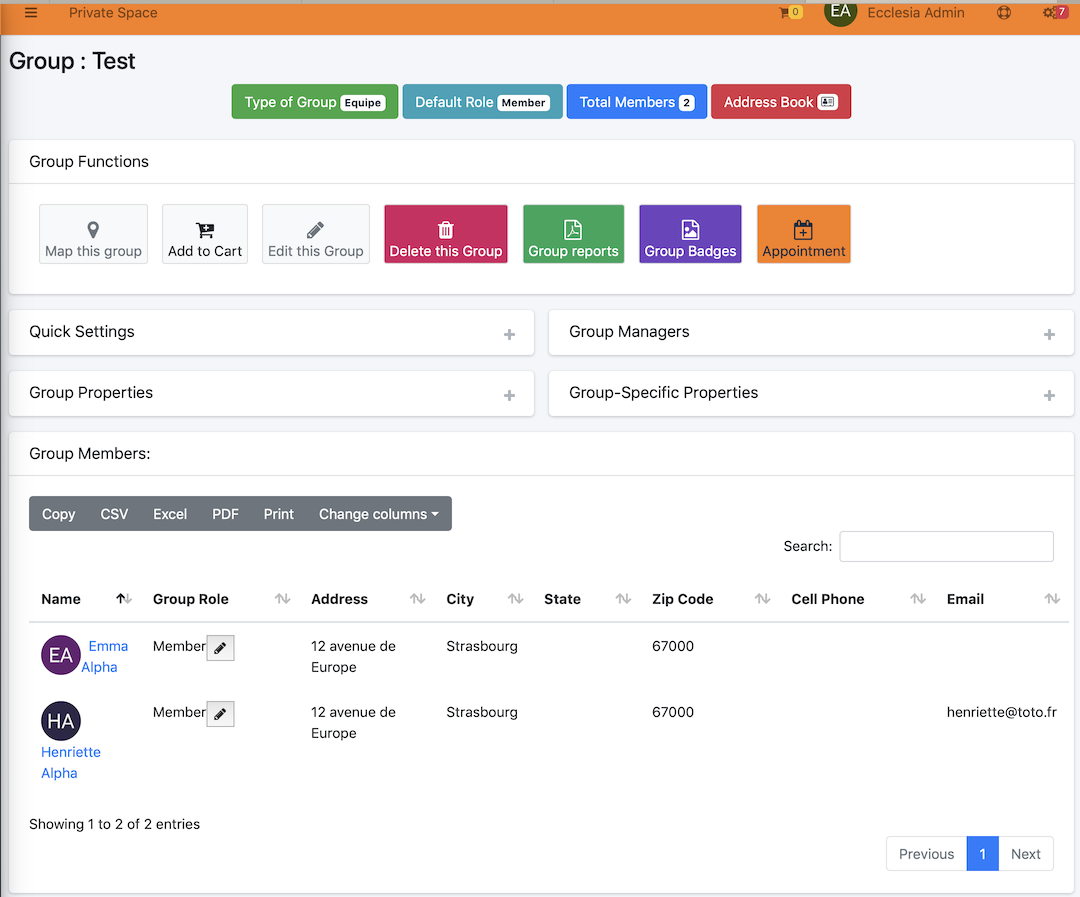Click the calendar plus icon in Appointment
This screenshot has width=1080, height=897.
803,229
